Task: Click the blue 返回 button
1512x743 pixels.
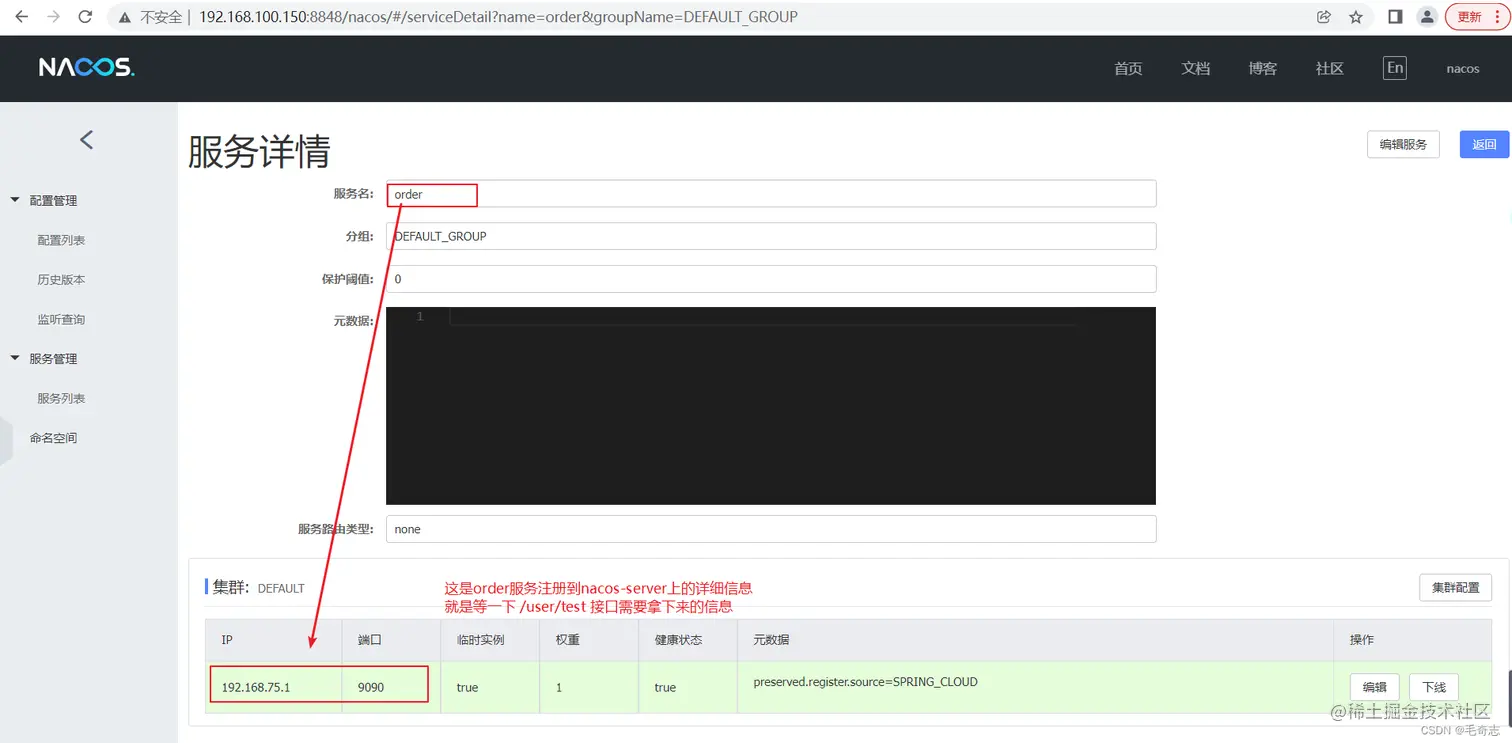Action: pos(1484,144)
